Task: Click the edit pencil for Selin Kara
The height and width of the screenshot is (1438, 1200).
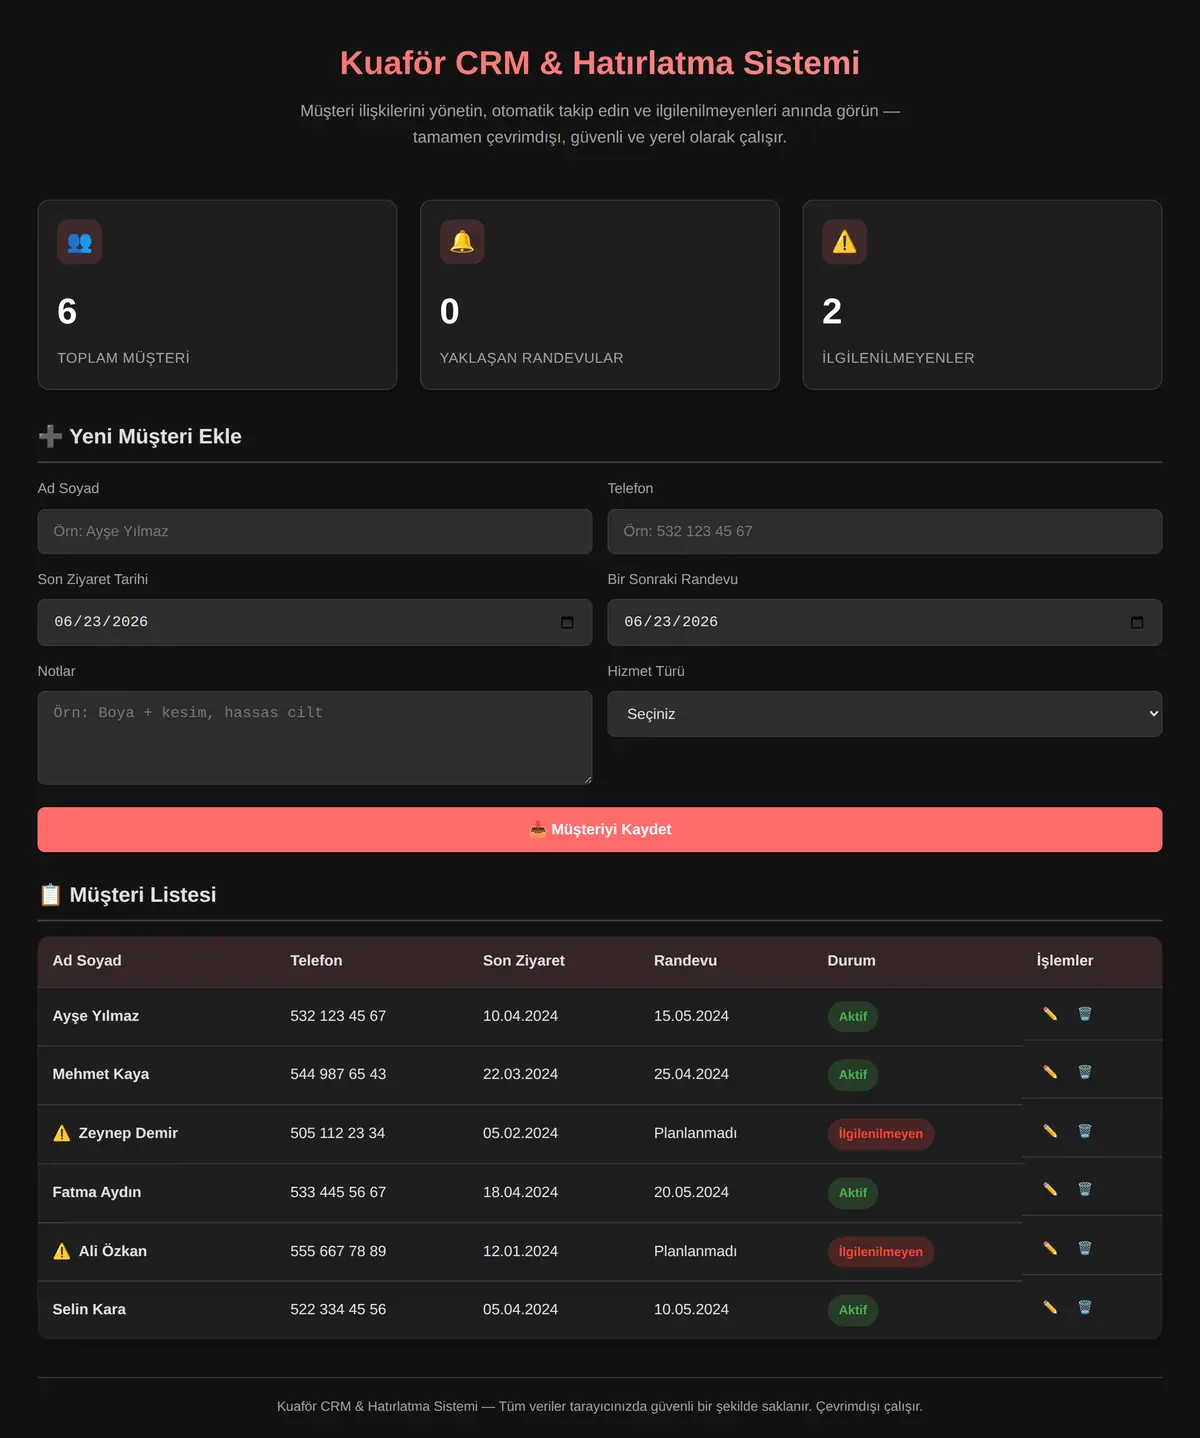Action: click(1050, 1307)
